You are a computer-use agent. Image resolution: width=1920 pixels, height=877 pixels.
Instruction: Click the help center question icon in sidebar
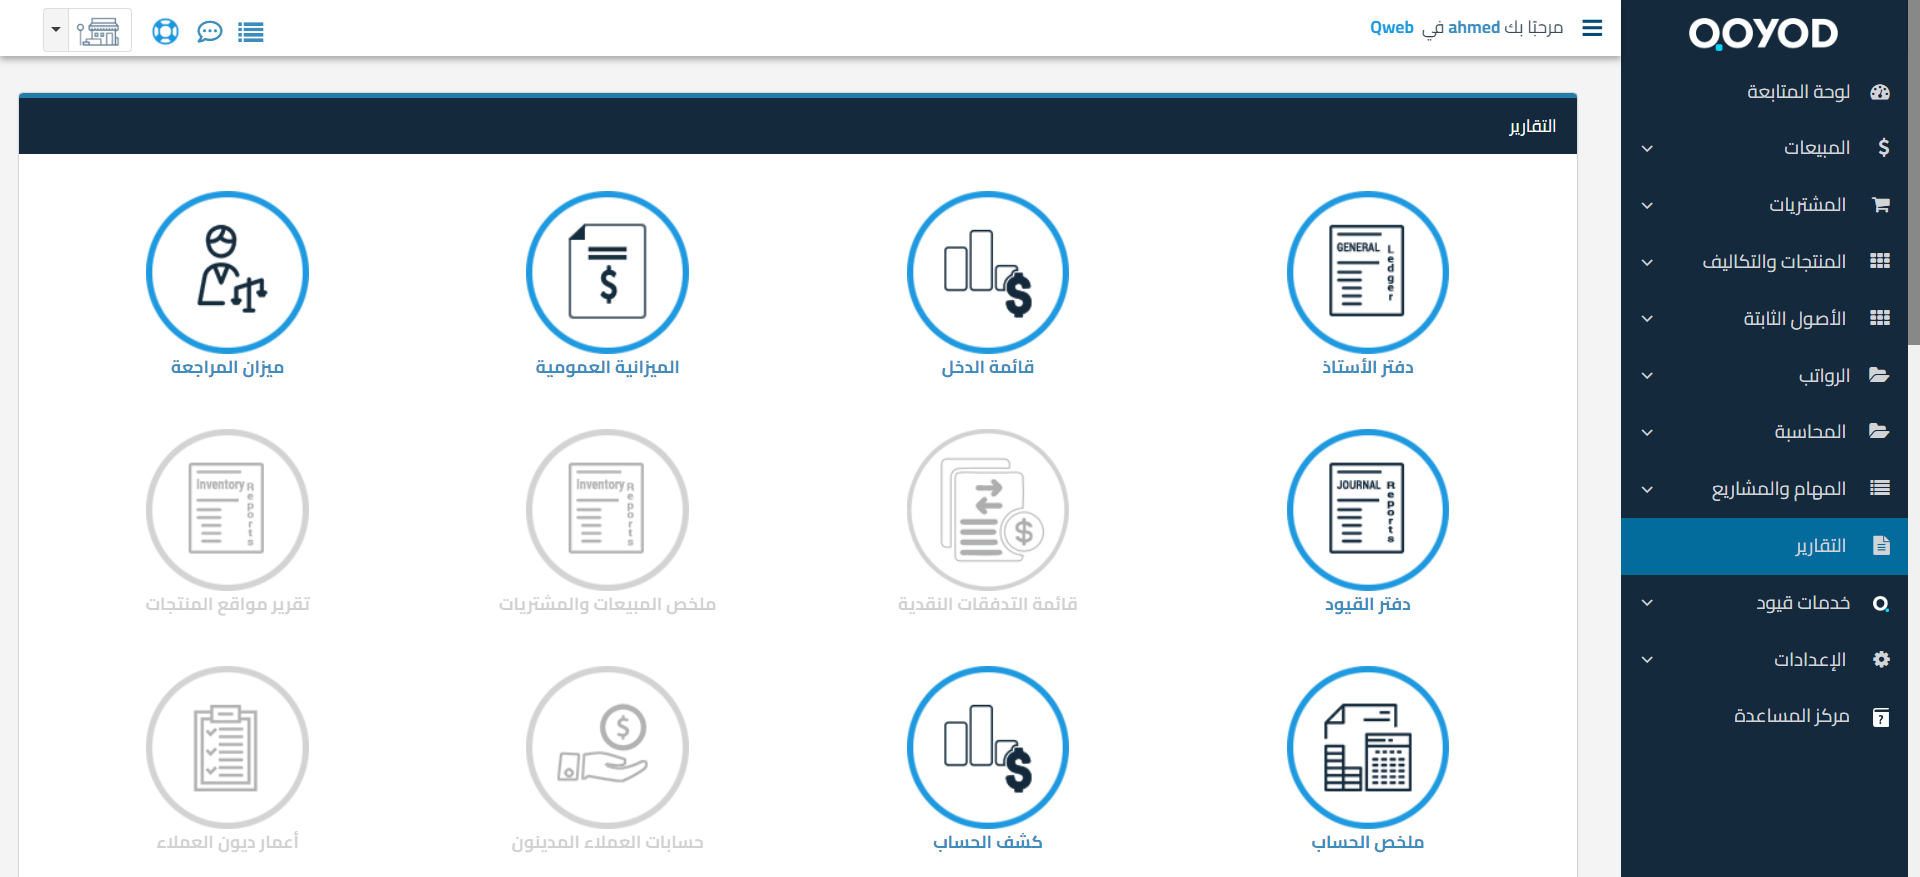(x=1881, y=717)
